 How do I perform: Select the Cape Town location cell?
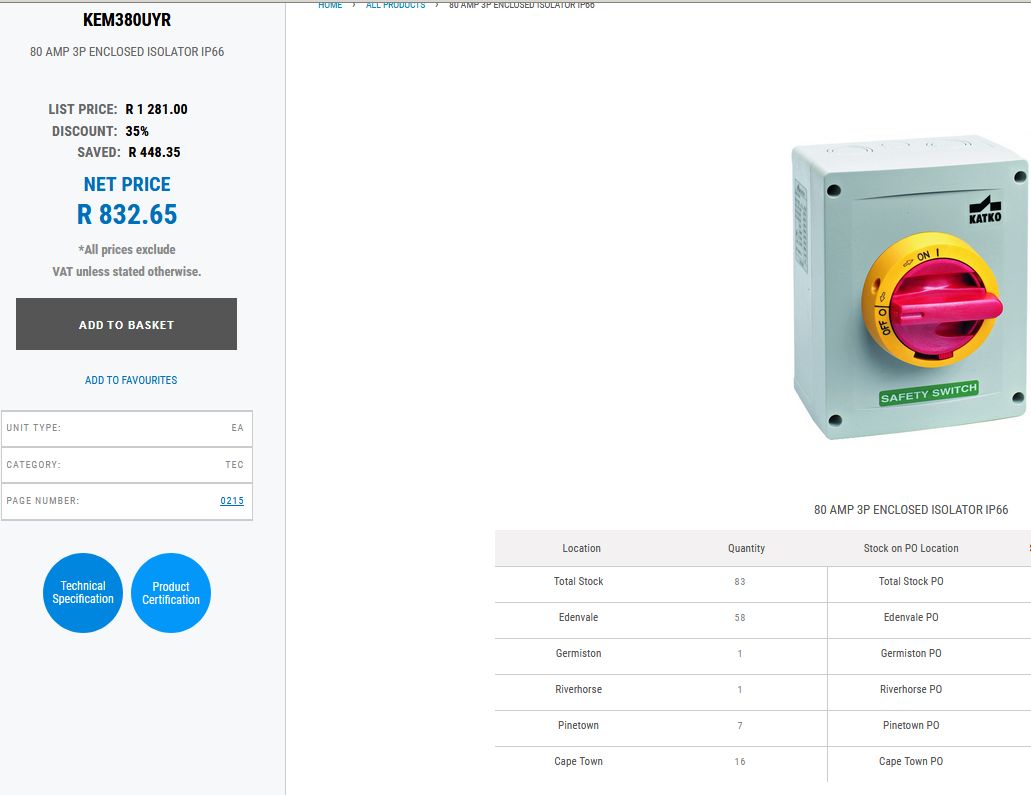(x=579, y=761)
